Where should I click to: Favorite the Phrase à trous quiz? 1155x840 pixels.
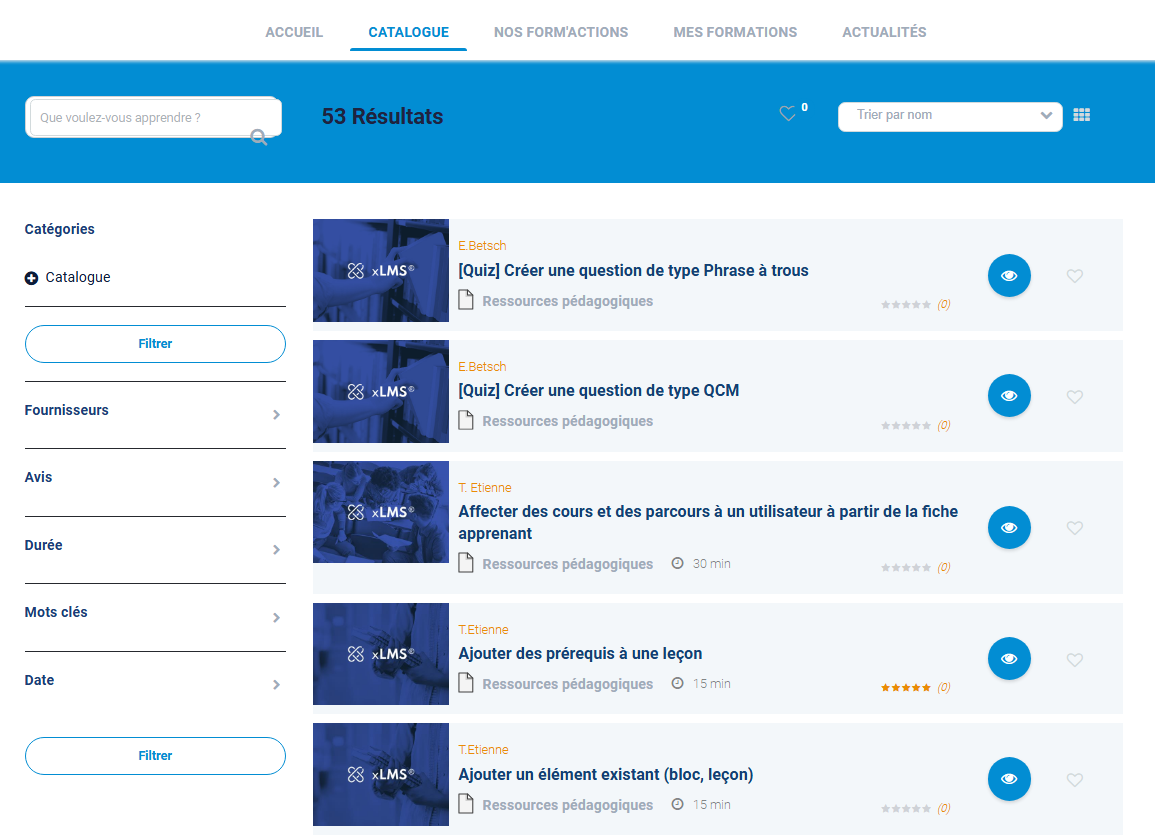point(1075,276)
